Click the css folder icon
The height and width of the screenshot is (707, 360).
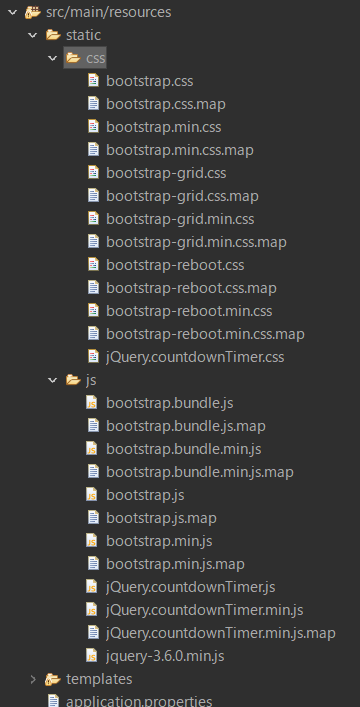click(x=73, y=58)
